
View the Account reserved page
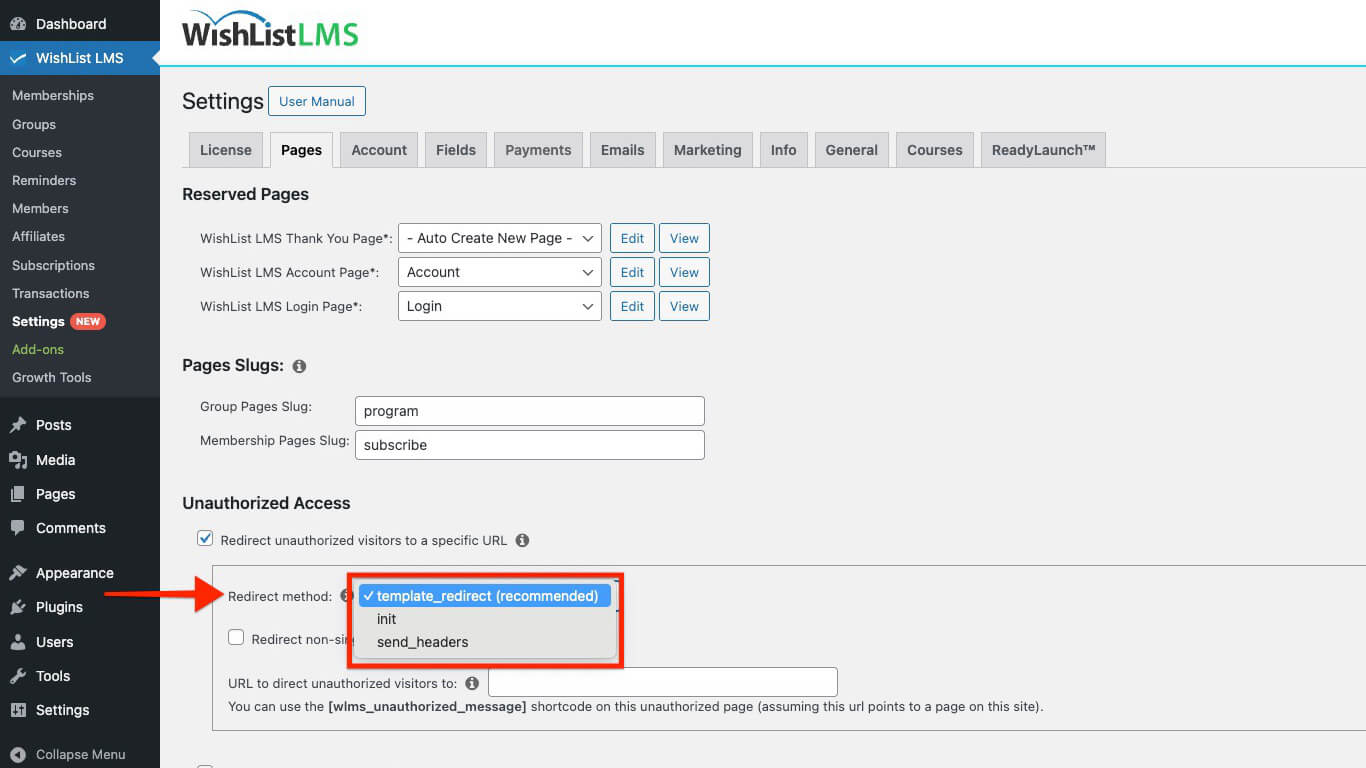pos(684,272)
